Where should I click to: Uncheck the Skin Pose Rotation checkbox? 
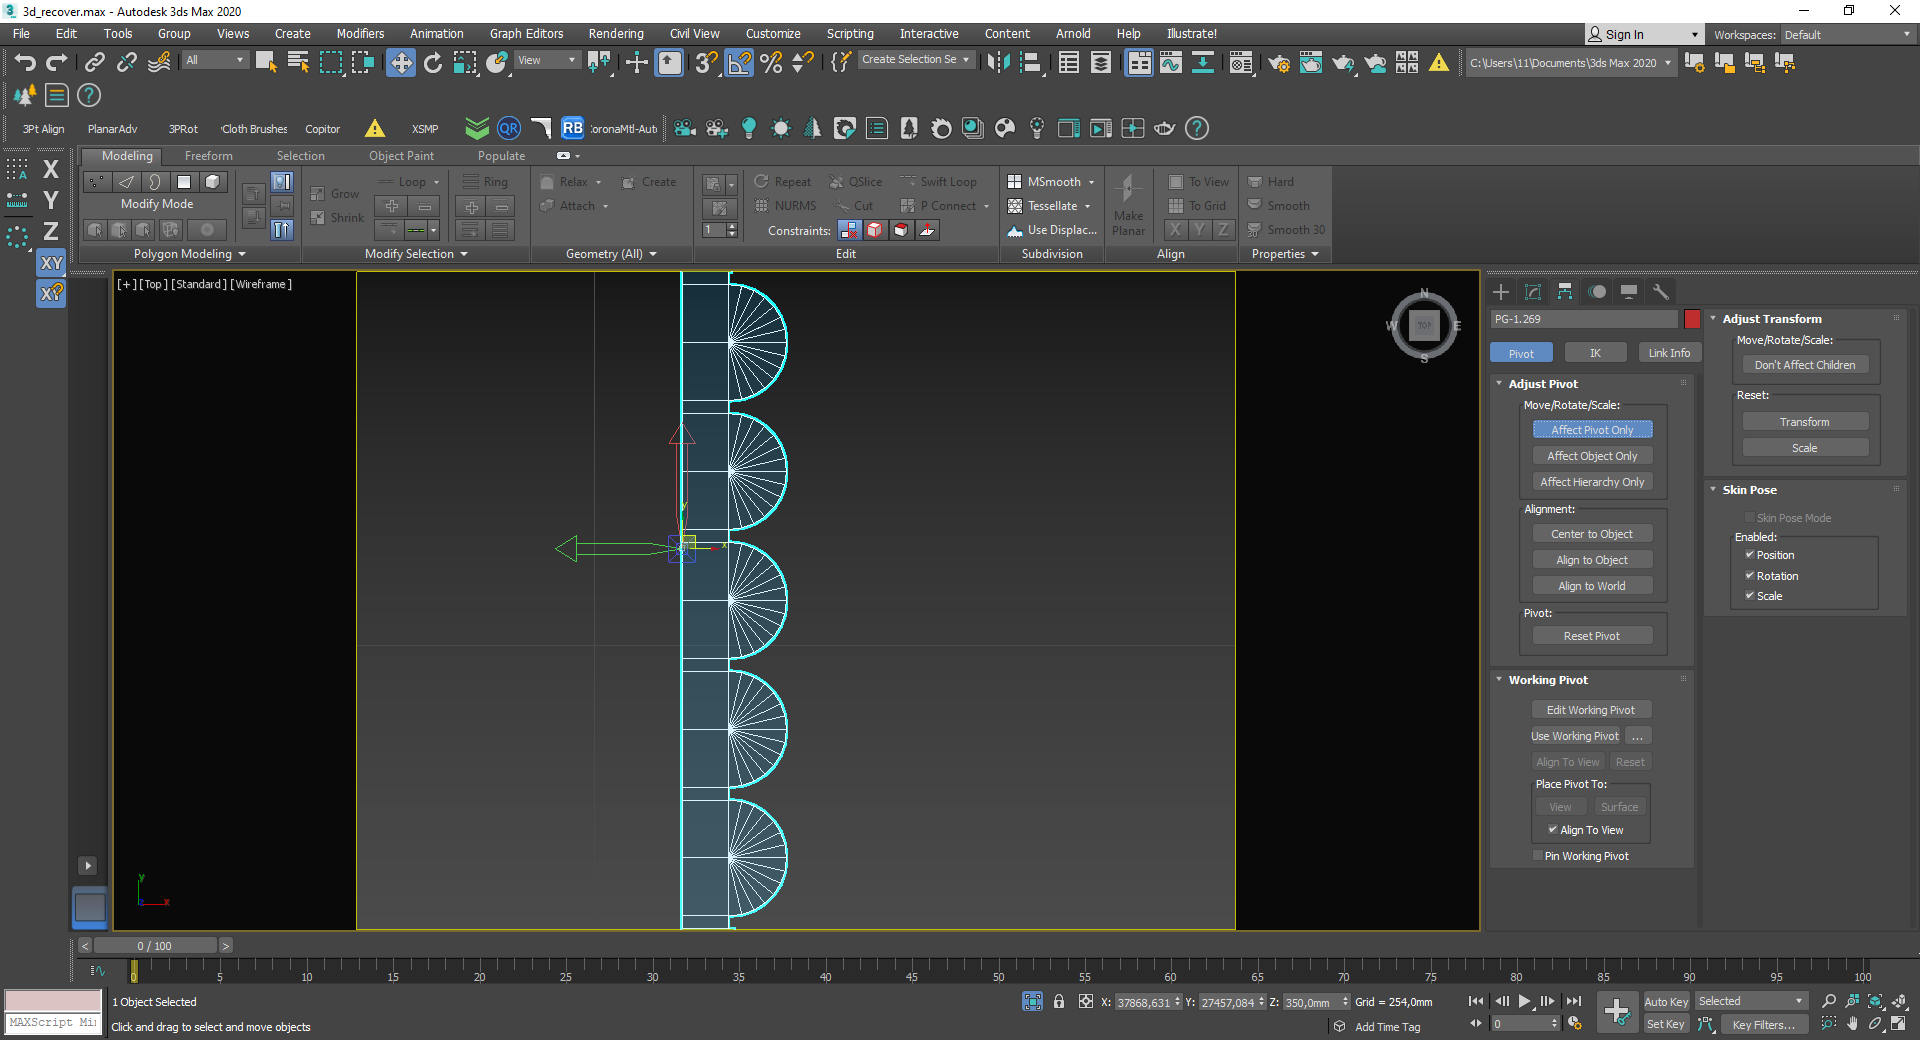(x=1750, y=576)
